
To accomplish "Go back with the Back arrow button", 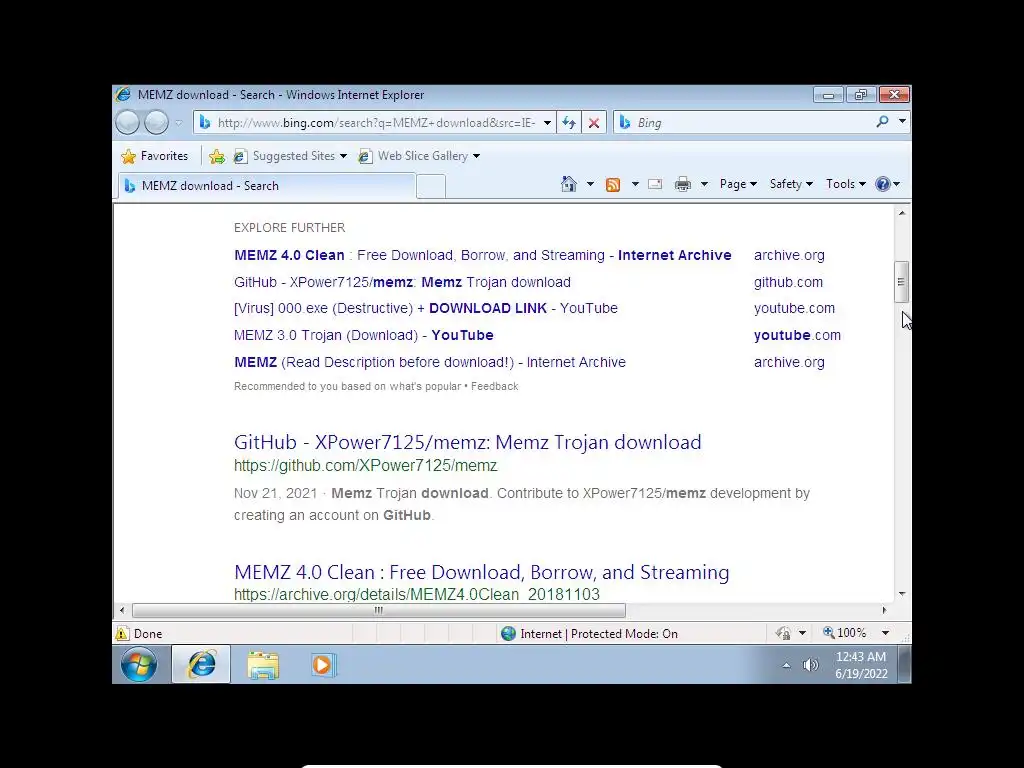I will tap(128, 122).
